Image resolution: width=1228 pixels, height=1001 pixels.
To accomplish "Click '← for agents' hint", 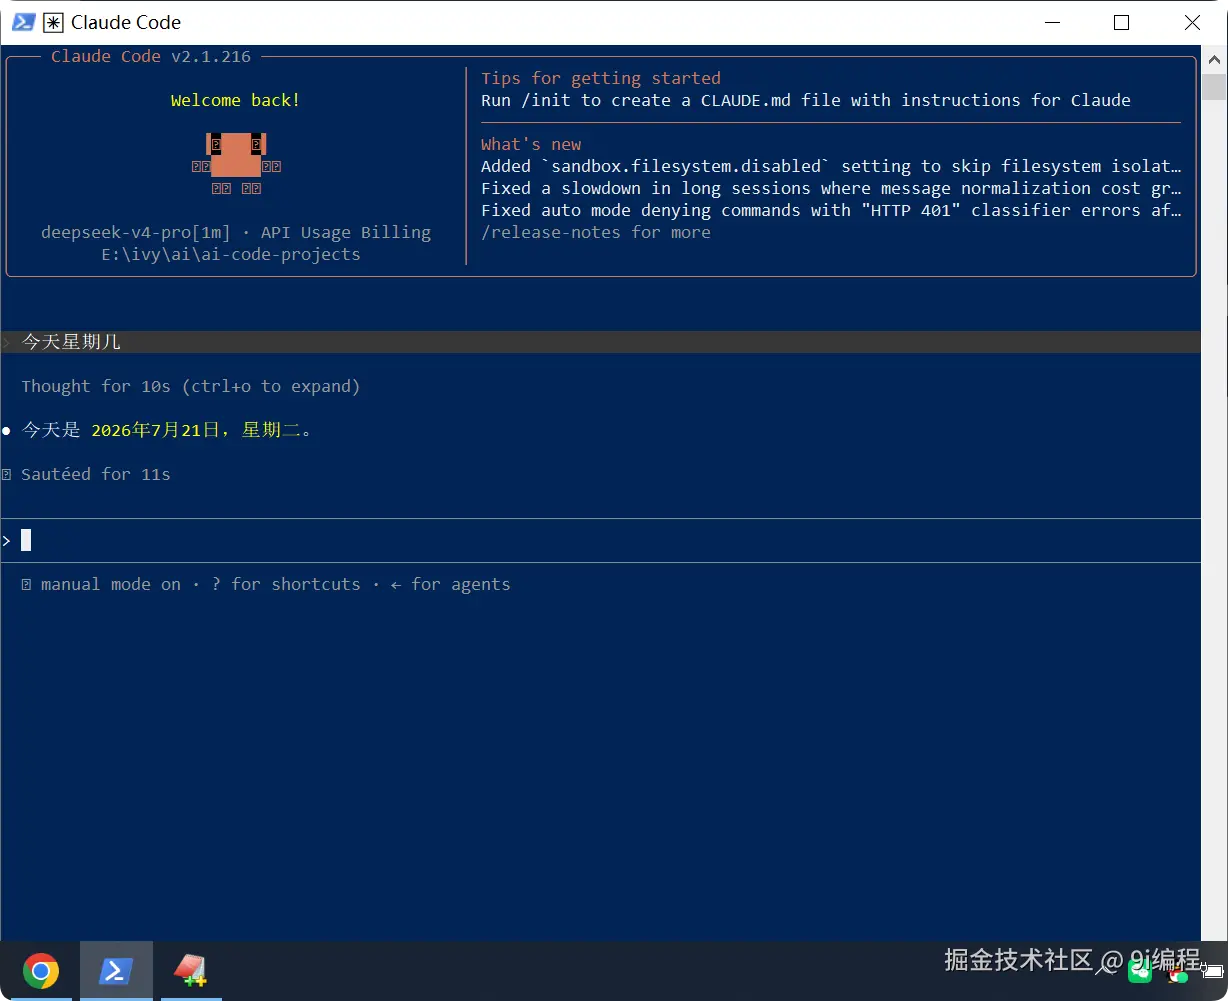I will pyautogui.click(x=451, y=584).
